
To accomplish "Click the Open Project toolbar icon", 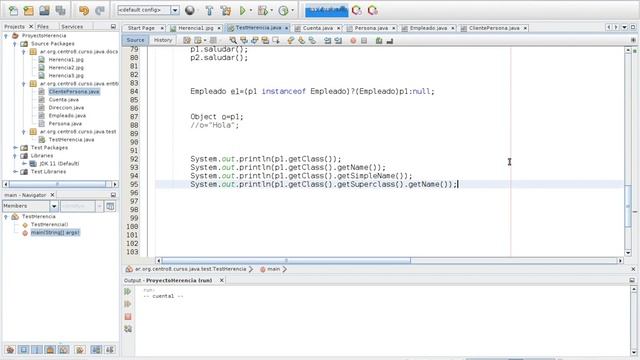I will 44,11.
